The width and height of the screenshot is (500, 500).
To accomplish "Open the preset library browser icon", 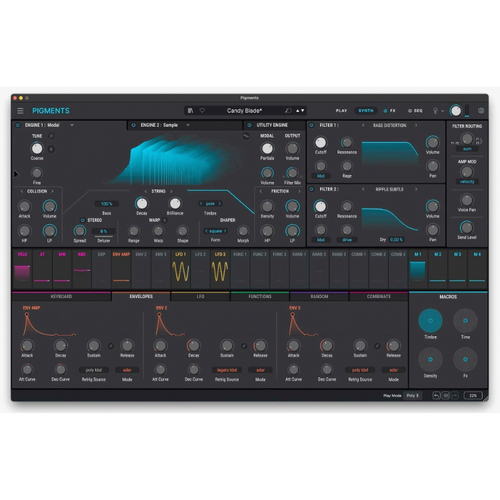I will pos(191,111).
